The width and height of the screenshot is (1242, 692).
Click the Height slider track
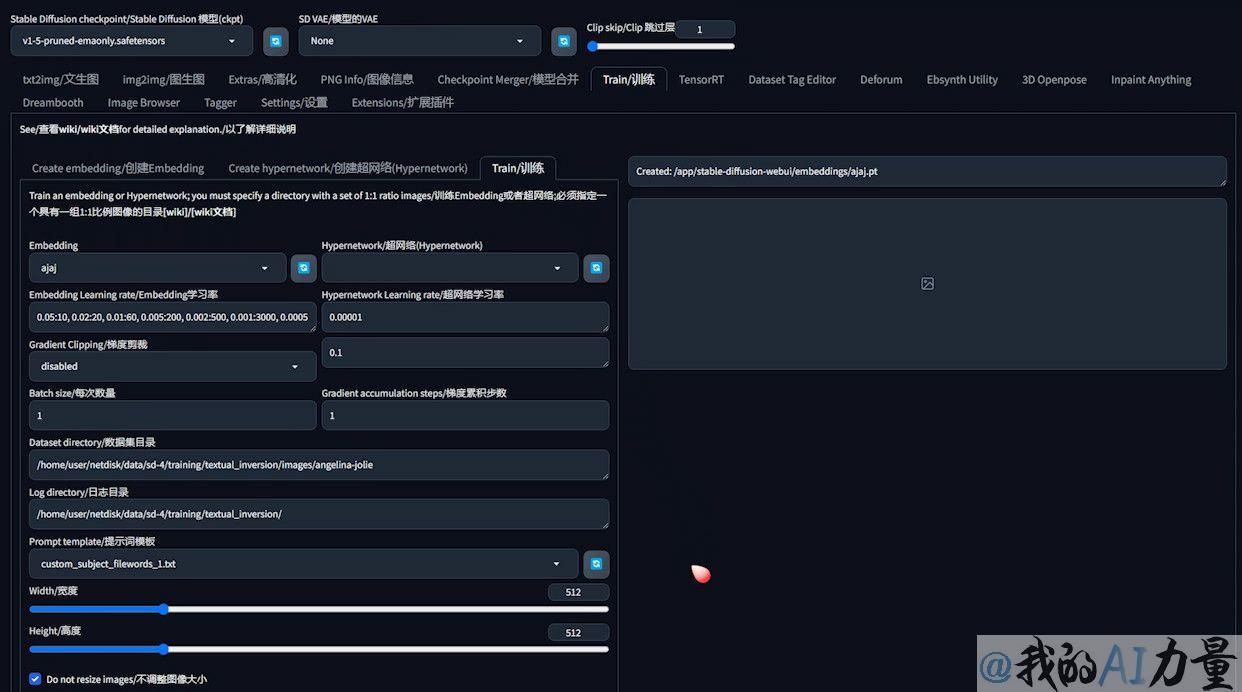tap(319, 649)
